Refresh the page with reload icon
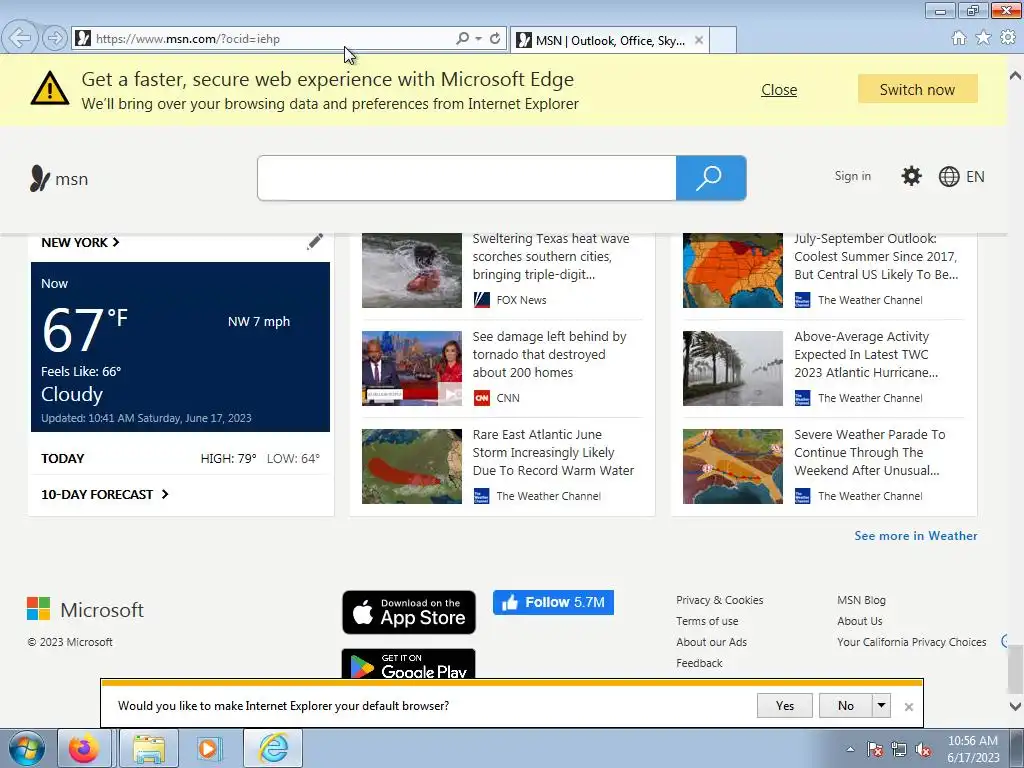 [495, 39]
